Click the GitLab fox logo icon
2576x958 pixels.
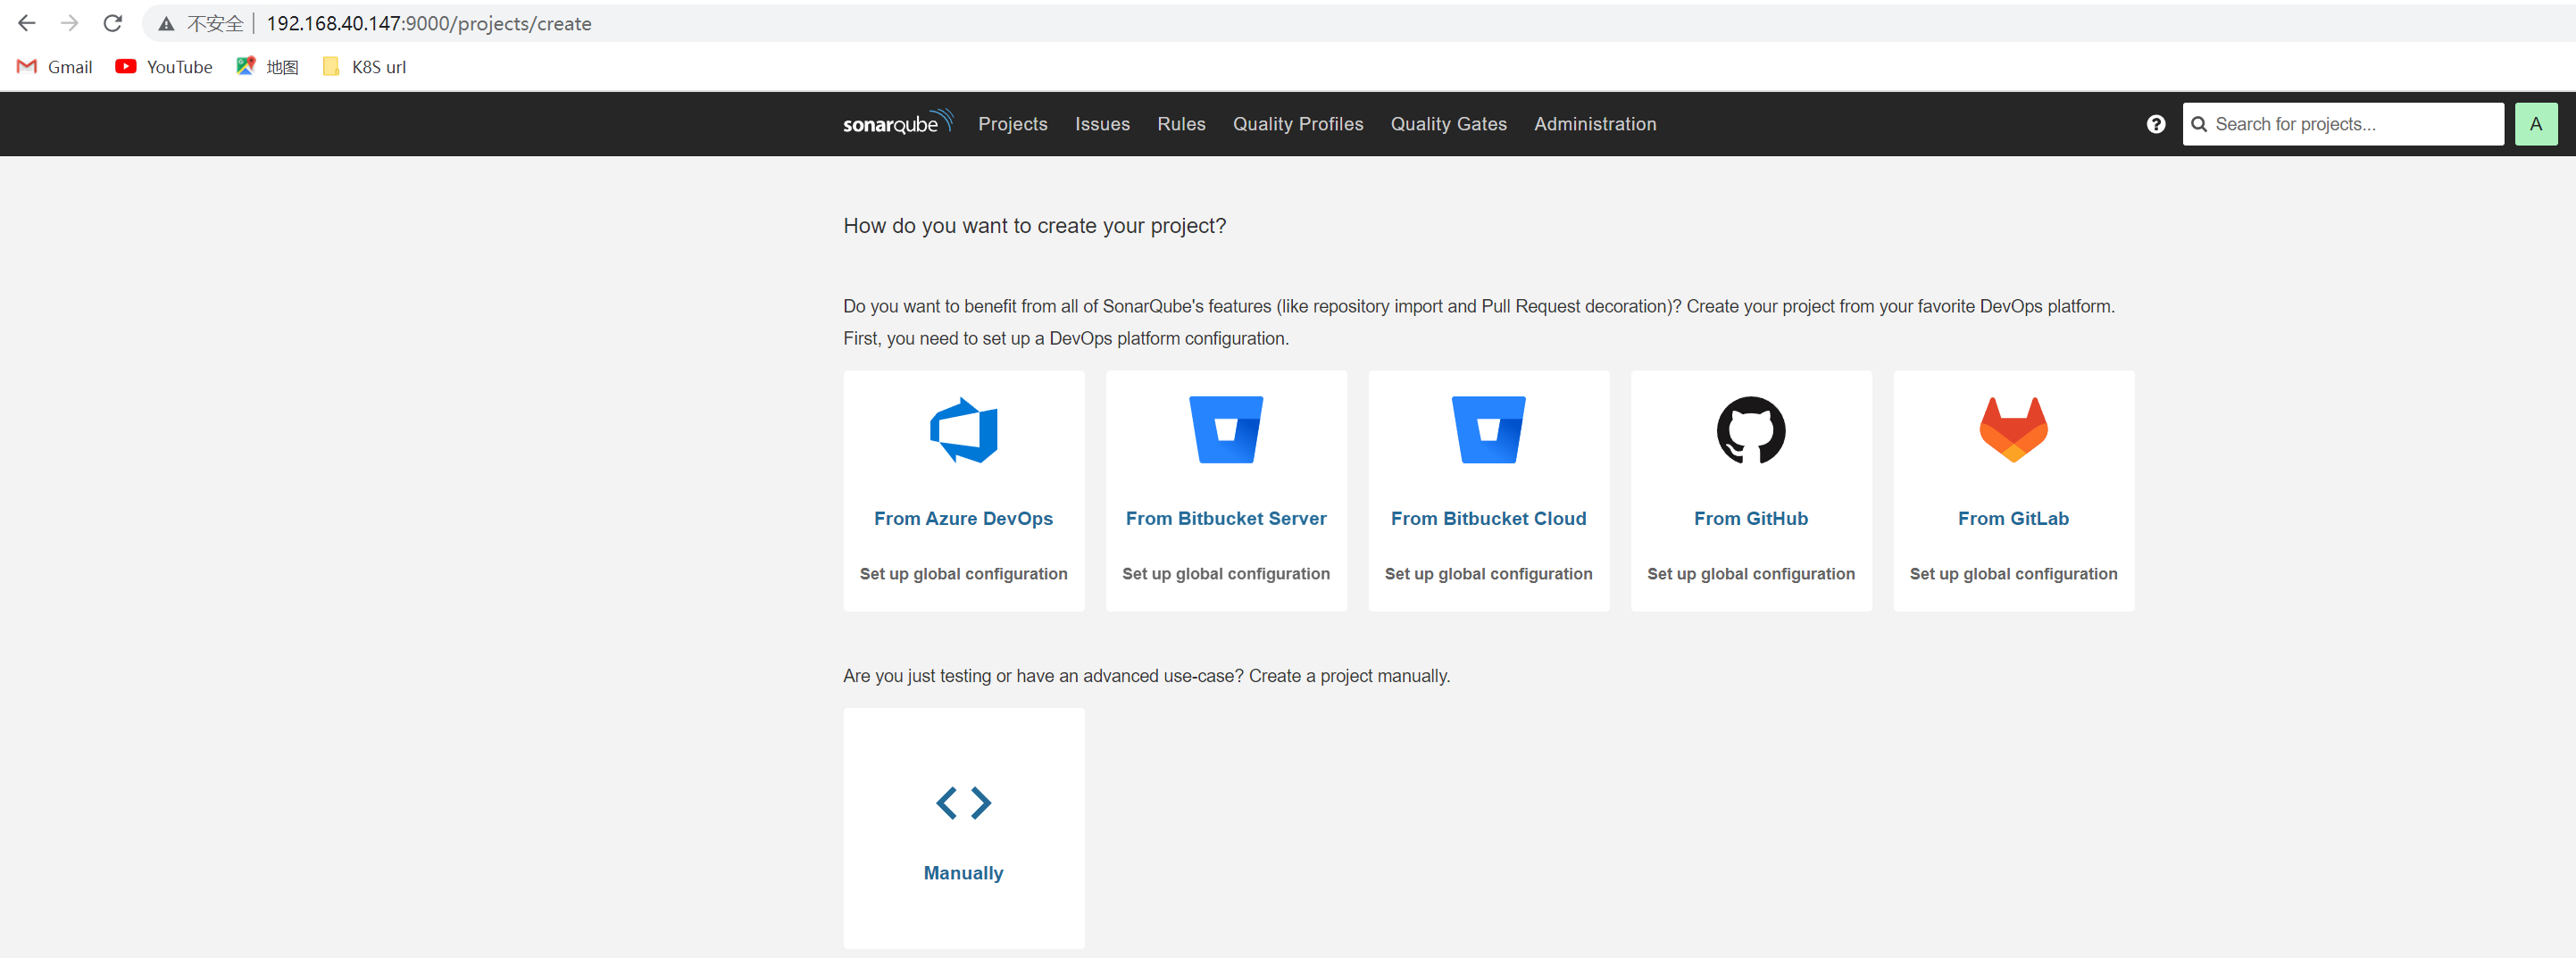click(2013, 430)
